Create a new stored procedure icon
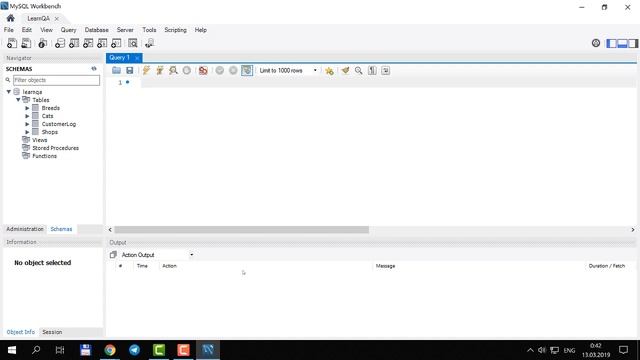640x360 pixels. click(x=102, y=43)
